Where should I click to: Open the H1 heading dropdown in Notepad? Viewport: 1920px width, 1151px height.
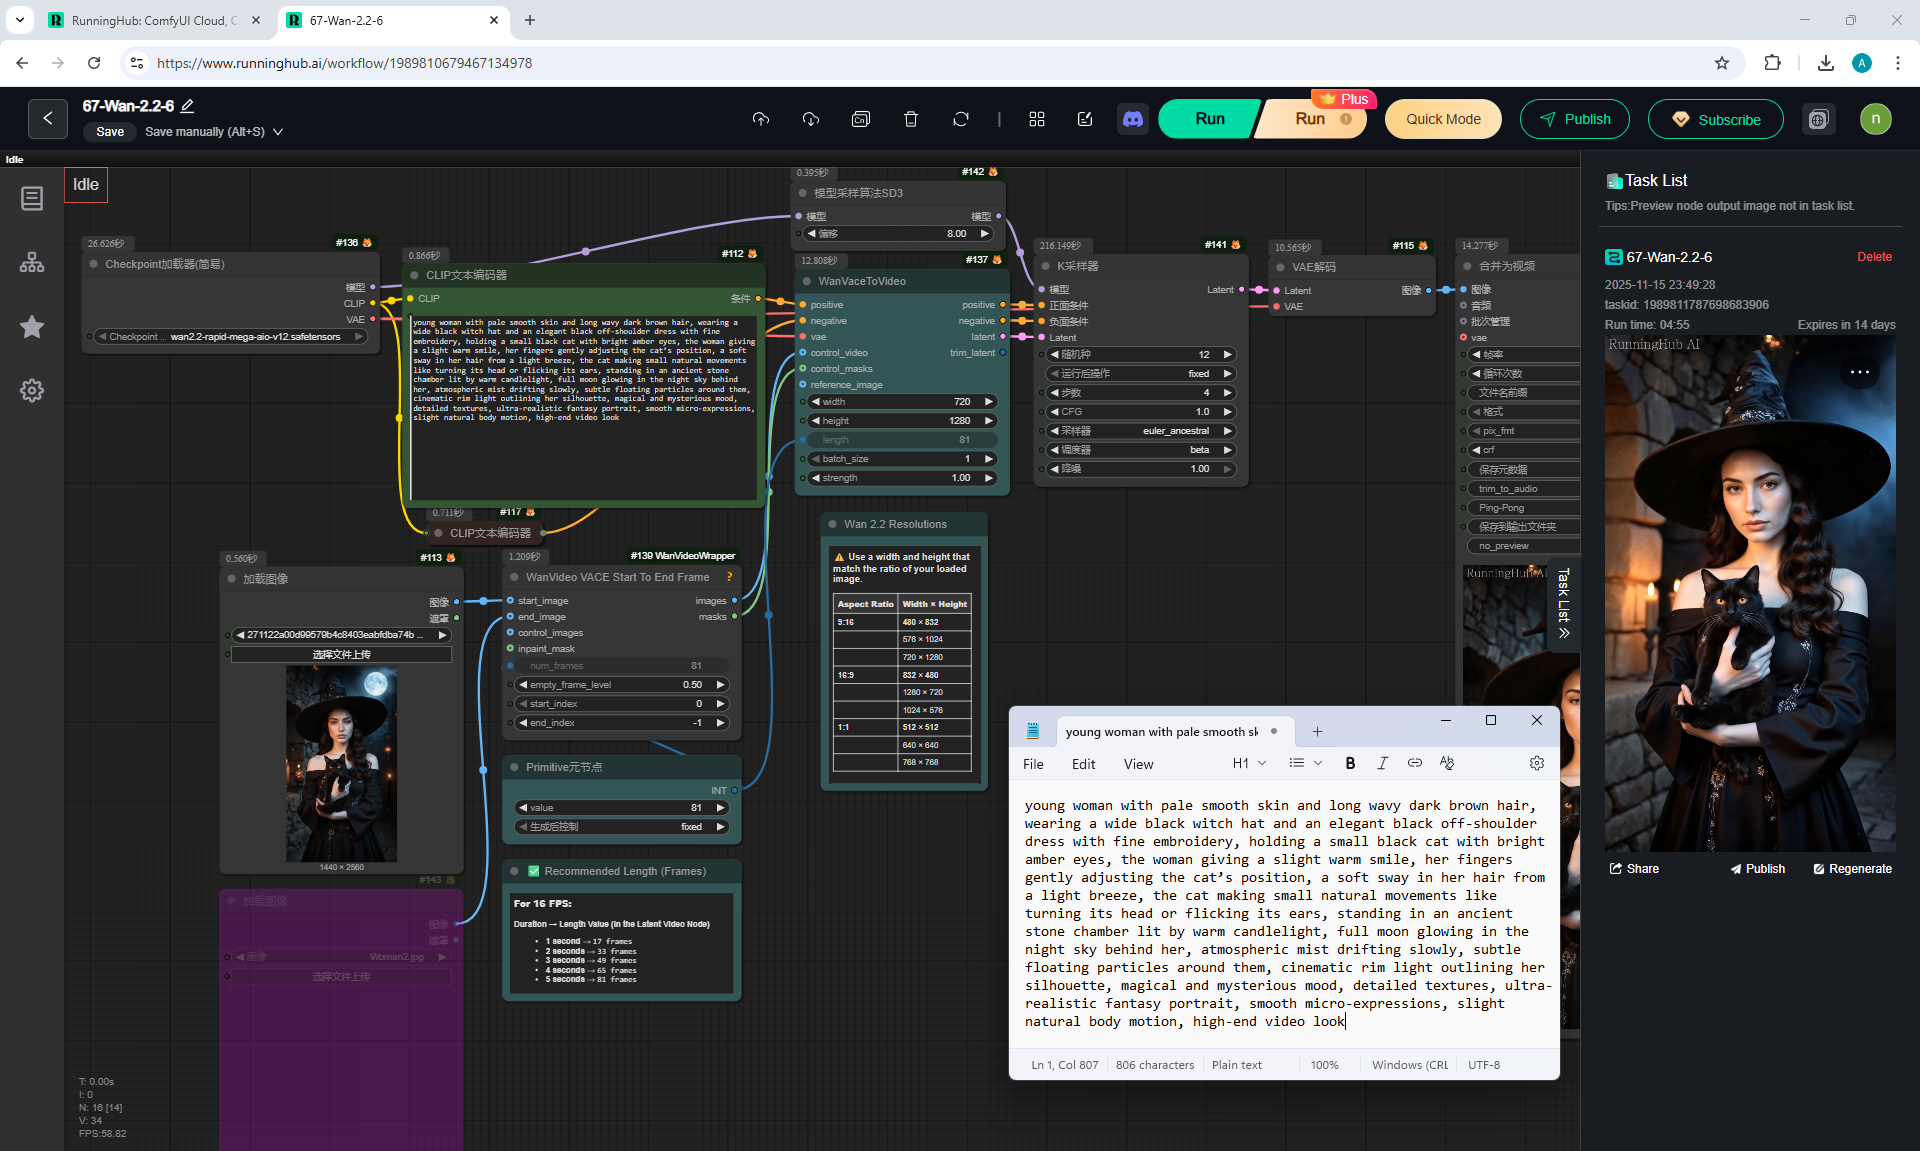coord(1249,763)
